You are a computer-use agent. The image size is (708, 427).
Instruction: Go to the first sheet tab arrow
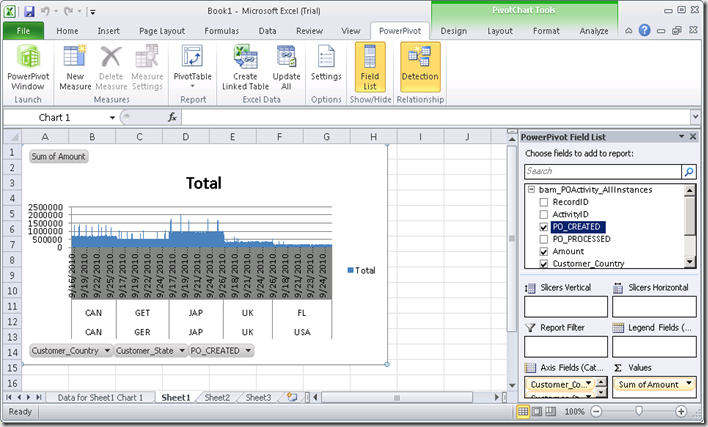[x=9, y=397]
